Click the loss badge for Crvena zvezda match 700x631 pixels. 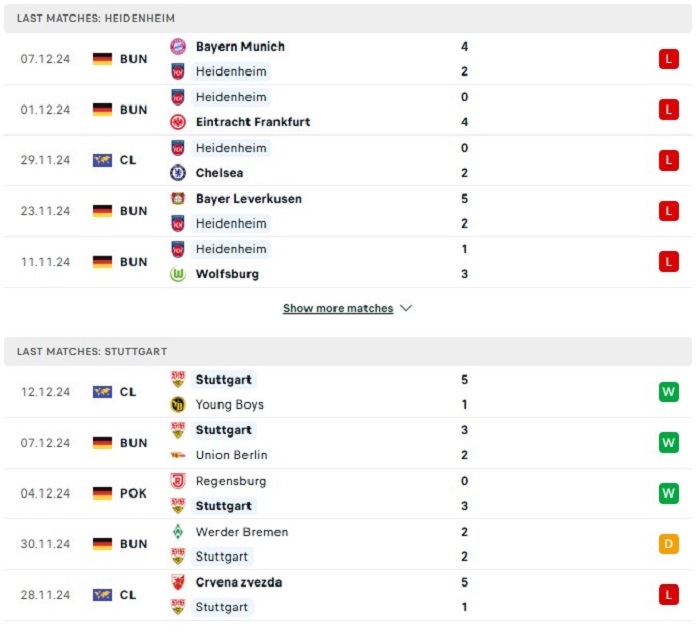click(x=668, y=595)
